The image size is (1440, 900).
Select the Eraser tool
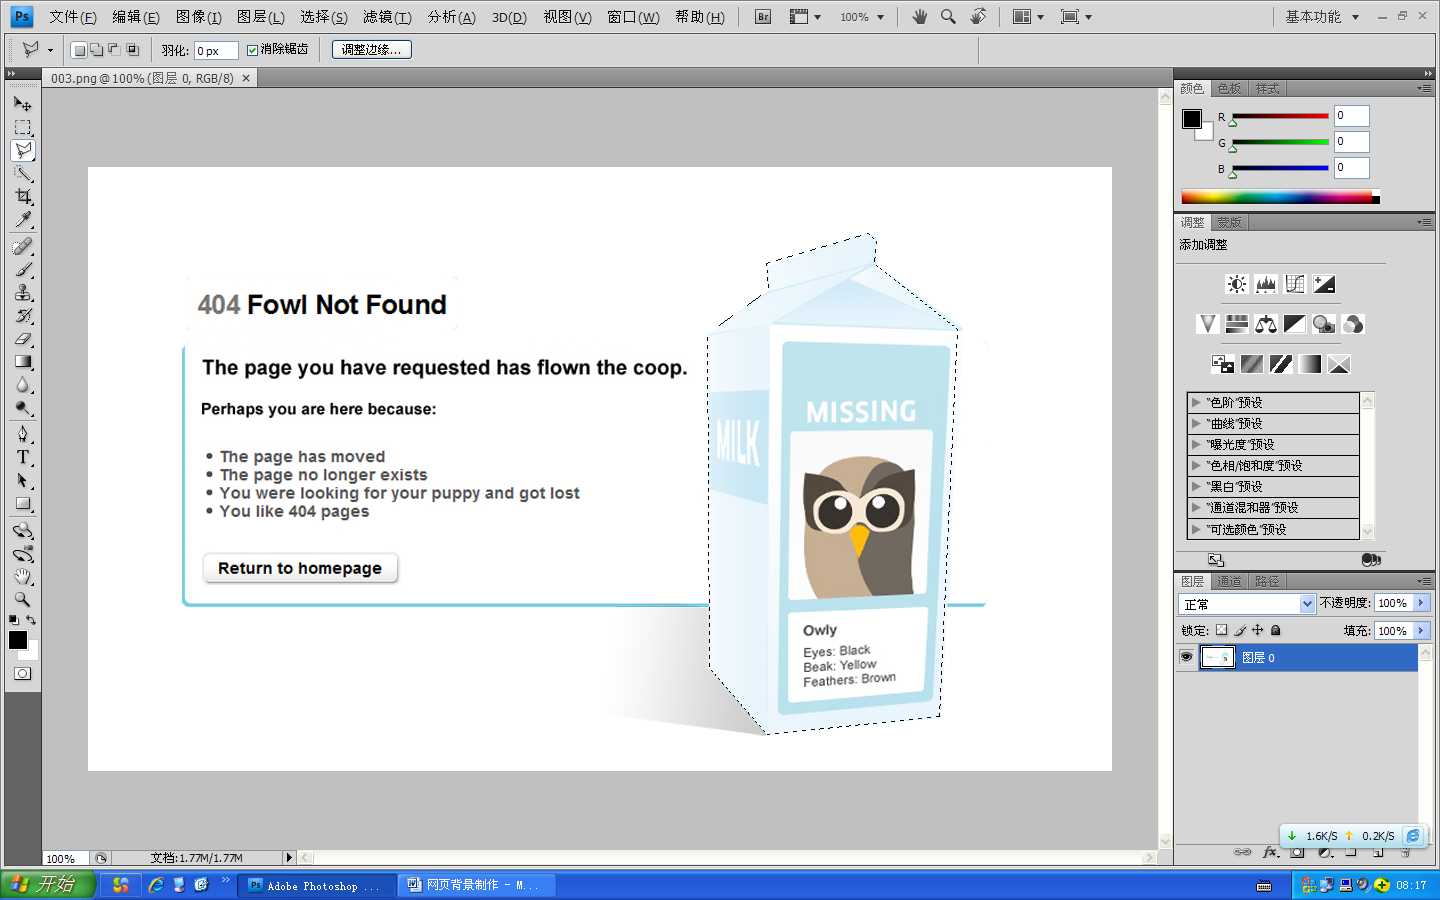pyautogui.click(x=23, y=338)
